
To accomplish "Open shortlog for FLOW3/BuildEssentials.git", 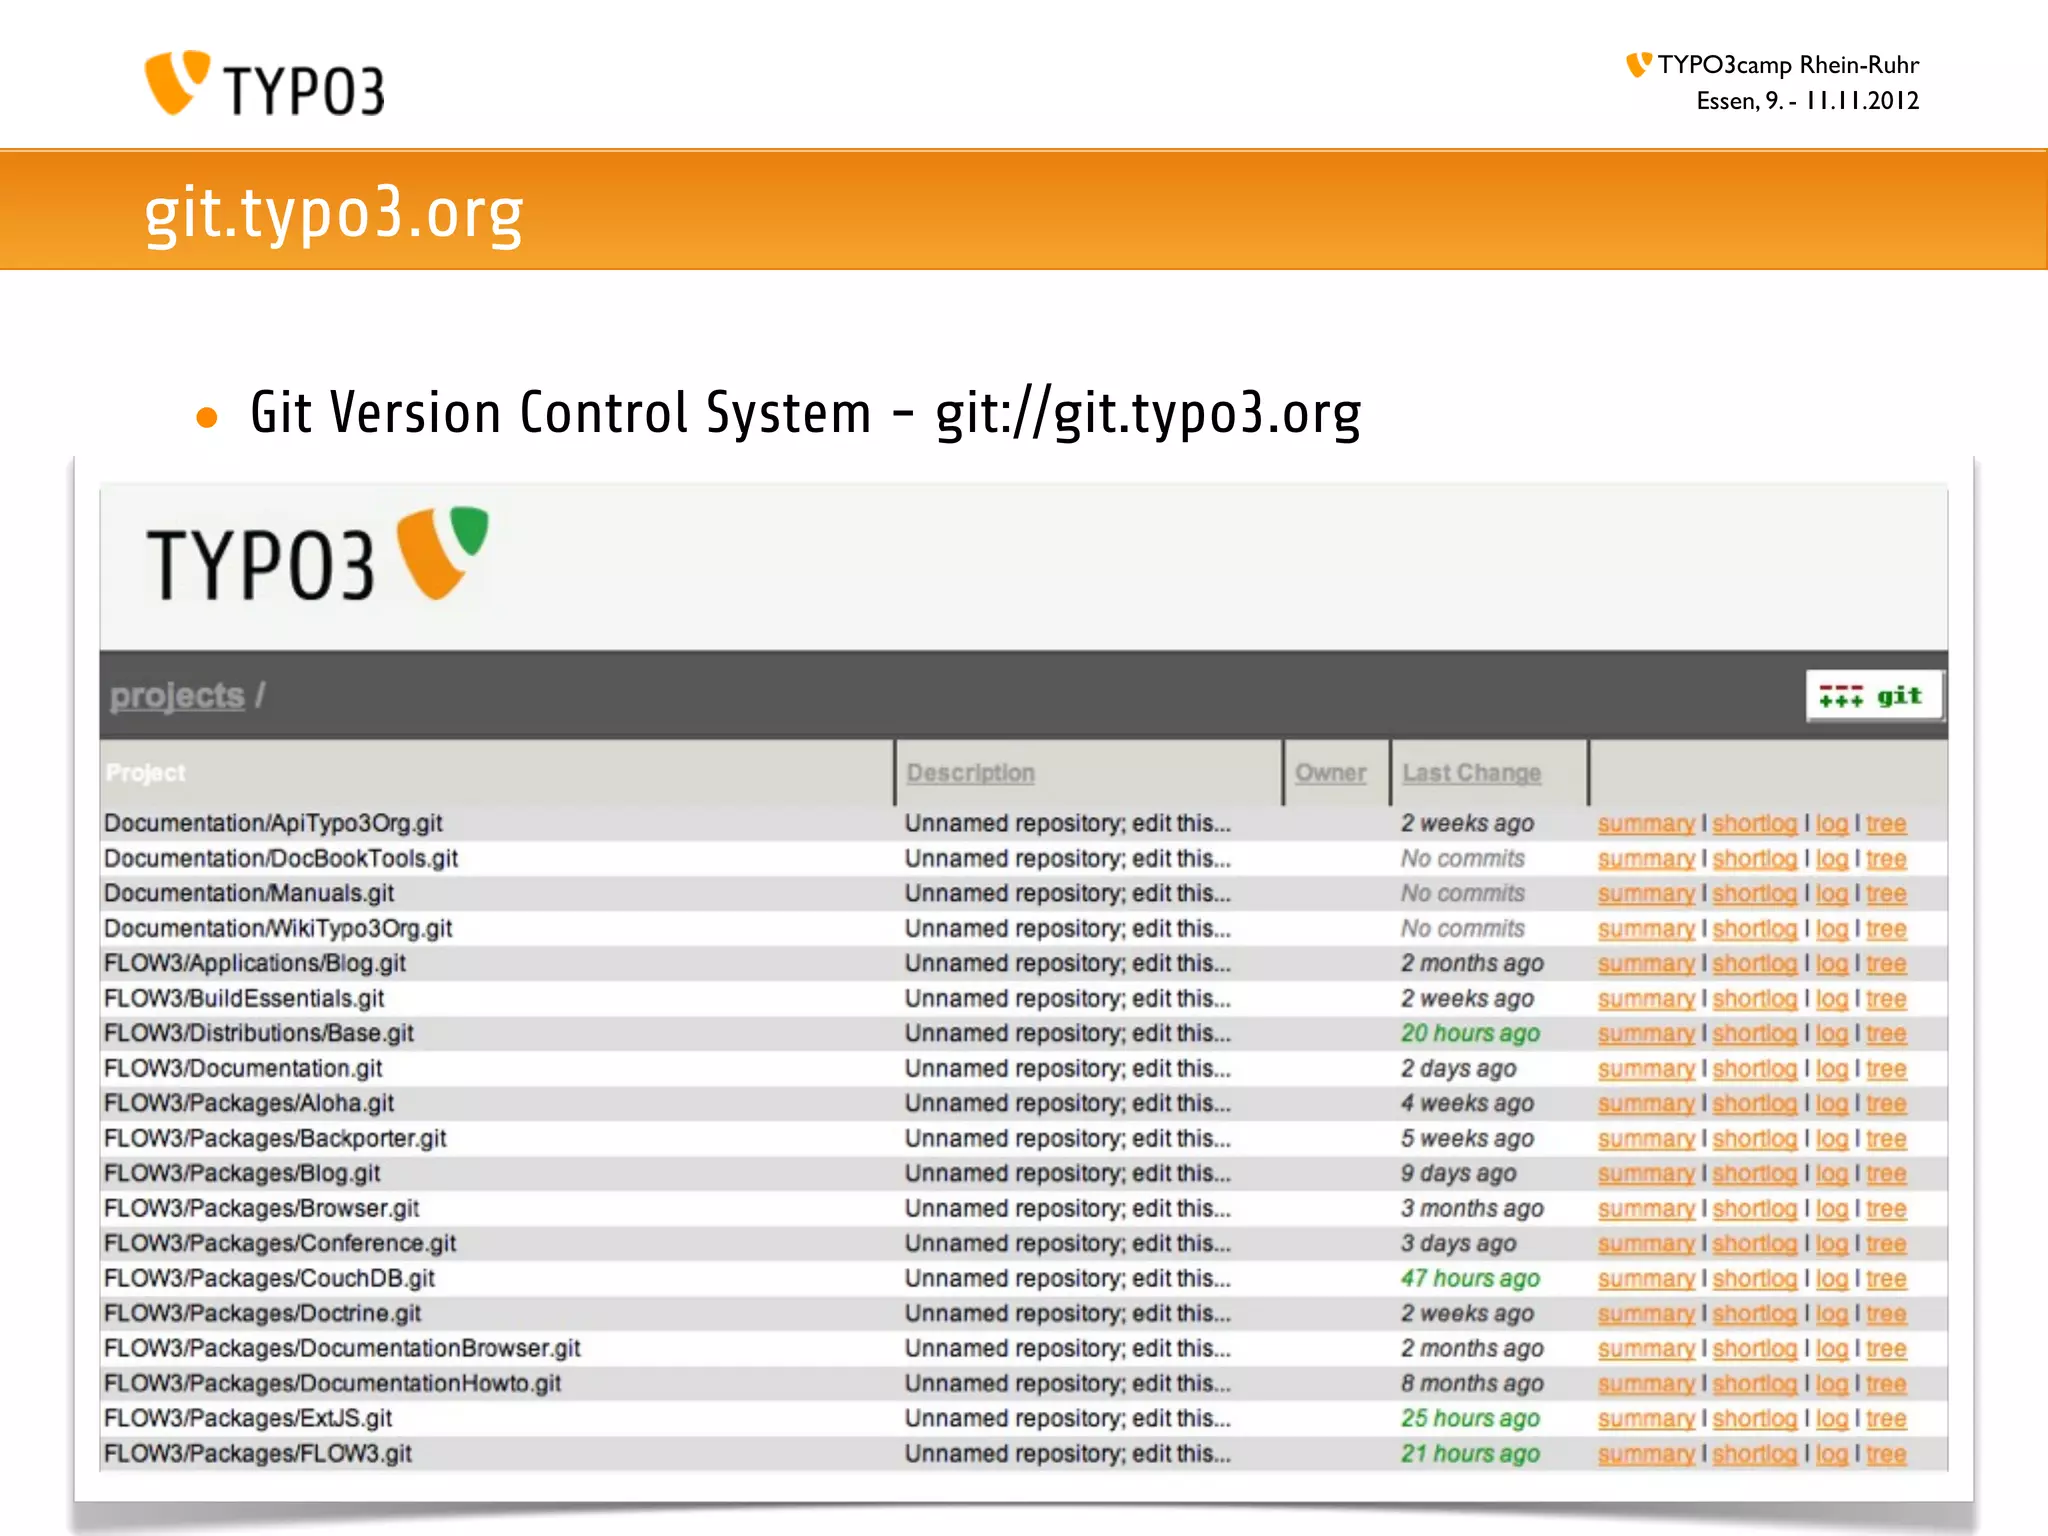I will pyautogui.click(x=1755, y=999).
